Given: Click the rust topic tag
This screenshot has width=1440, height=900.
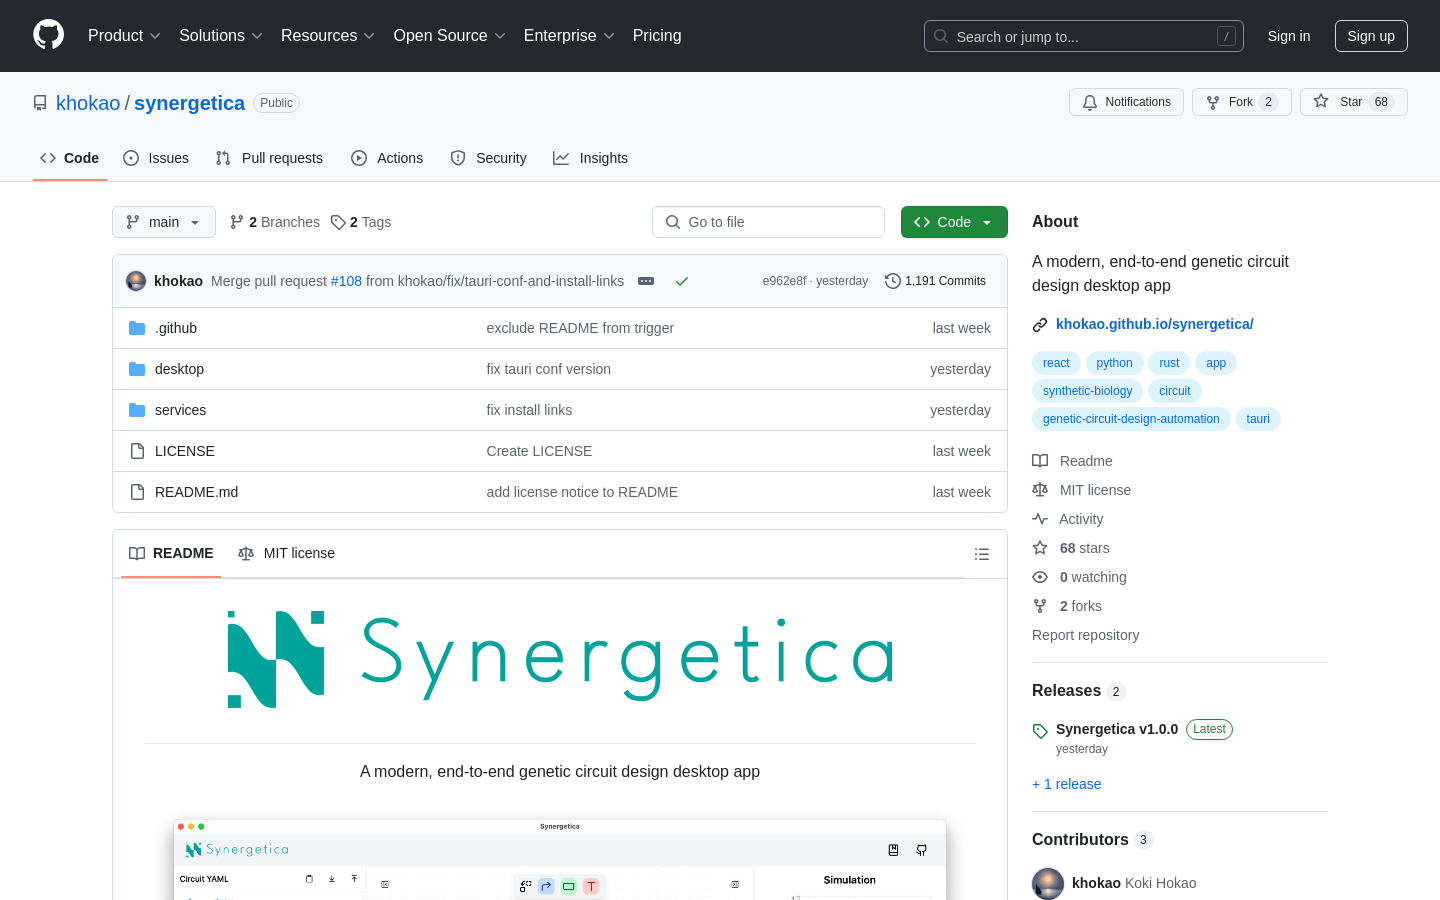Looking at the screenshot, I should coord(1169,363).
